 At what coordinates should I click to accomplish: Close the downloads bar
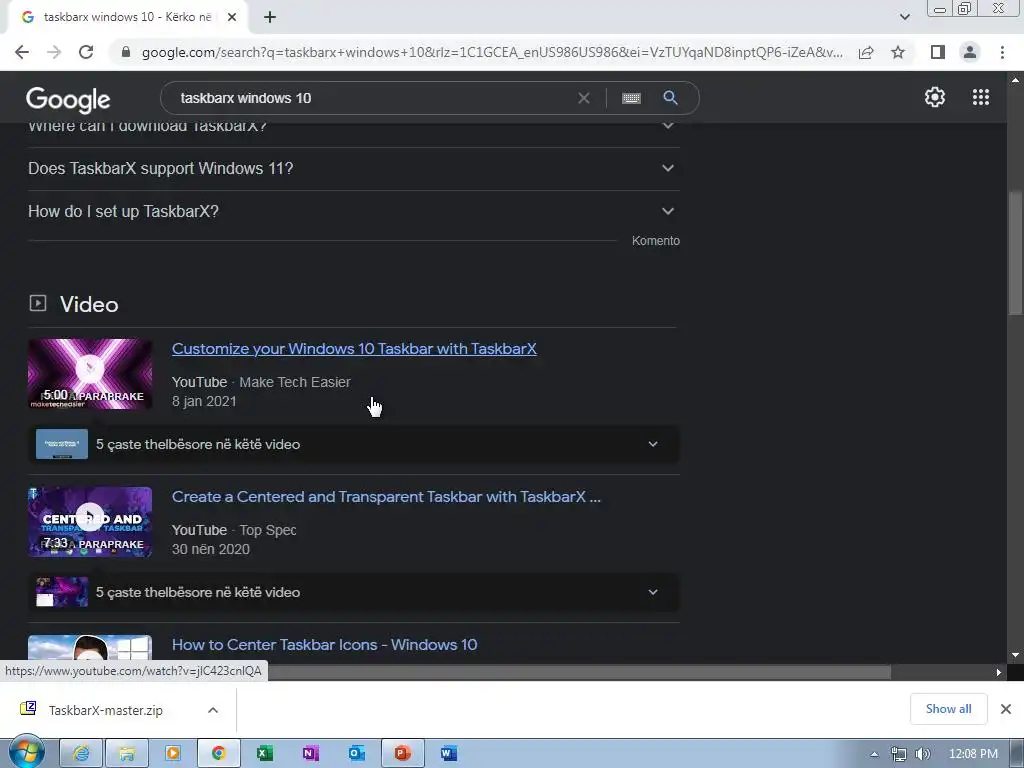(x=1006, y=709)
